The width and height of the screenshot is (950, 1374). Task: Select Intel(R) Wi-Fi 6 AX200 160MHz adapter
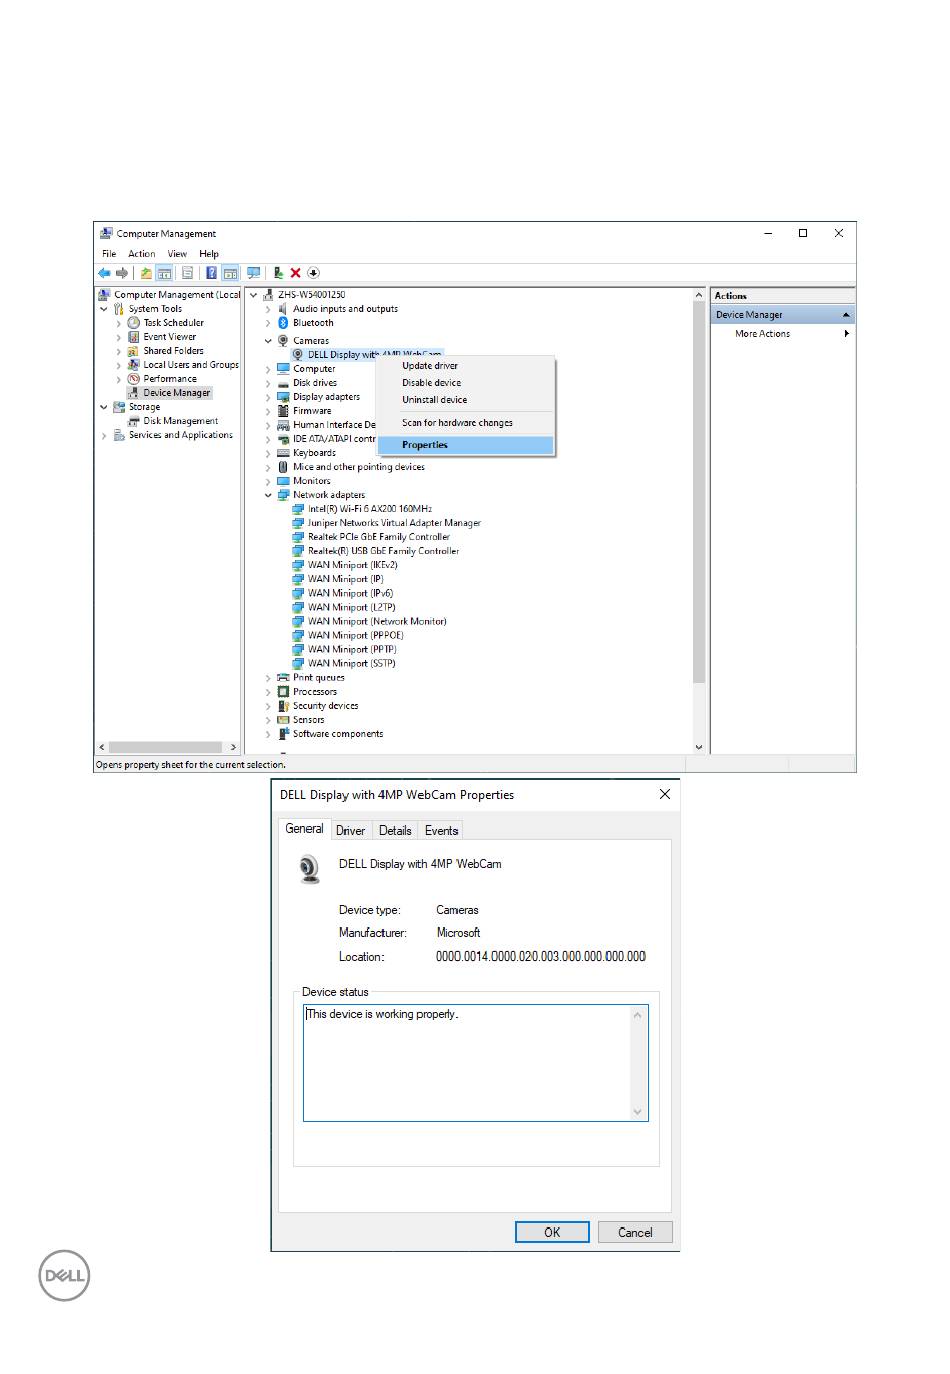pos(369,509)
